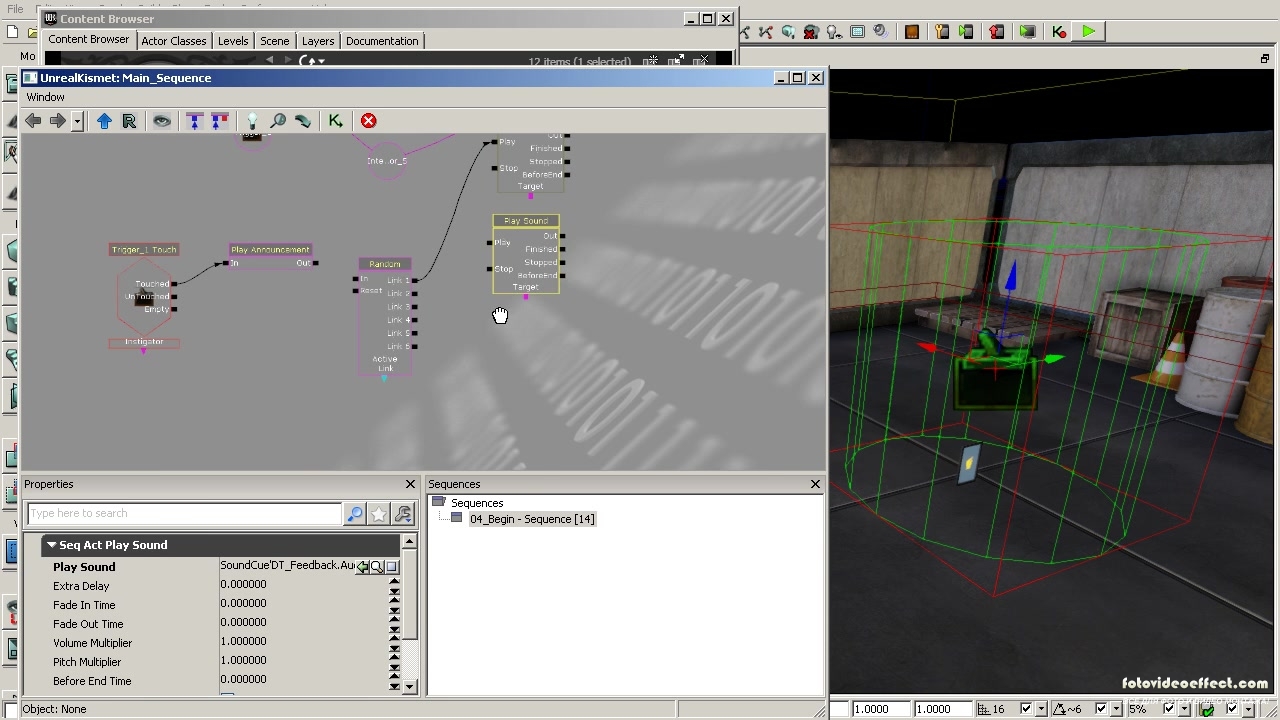The height and width of the screenshot is (720, 1280).
Task: Find Play Sound cue in browser magnifier
Action: coord(377,567)
